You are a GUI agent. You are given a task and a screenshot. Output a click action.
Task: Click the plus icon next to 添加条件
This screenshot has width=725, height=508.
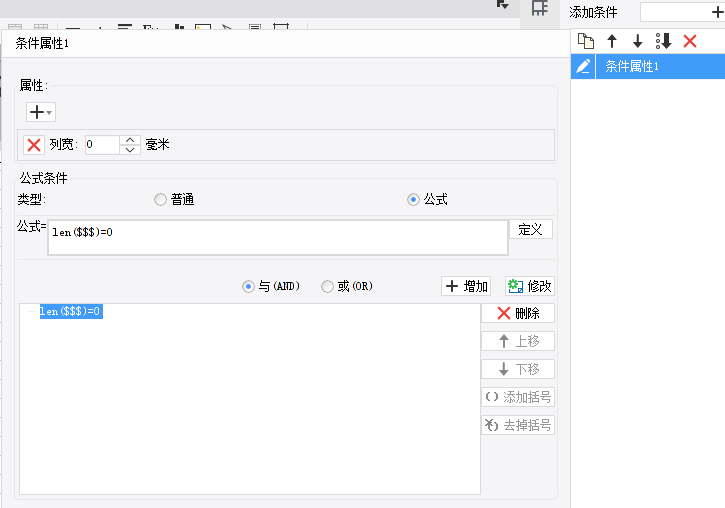pyautogui.click(x=717, y=12)
